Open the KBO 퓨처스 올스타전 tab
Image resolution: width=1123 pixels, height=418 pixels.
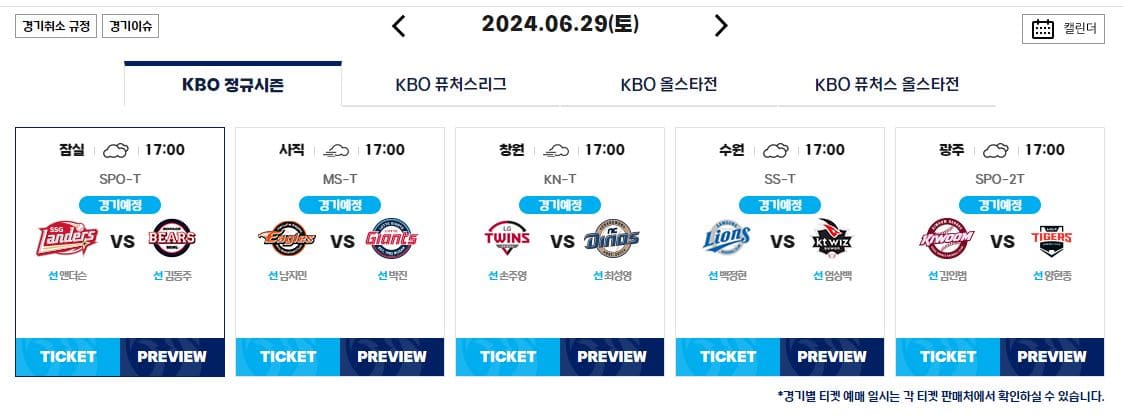(887, 84)
